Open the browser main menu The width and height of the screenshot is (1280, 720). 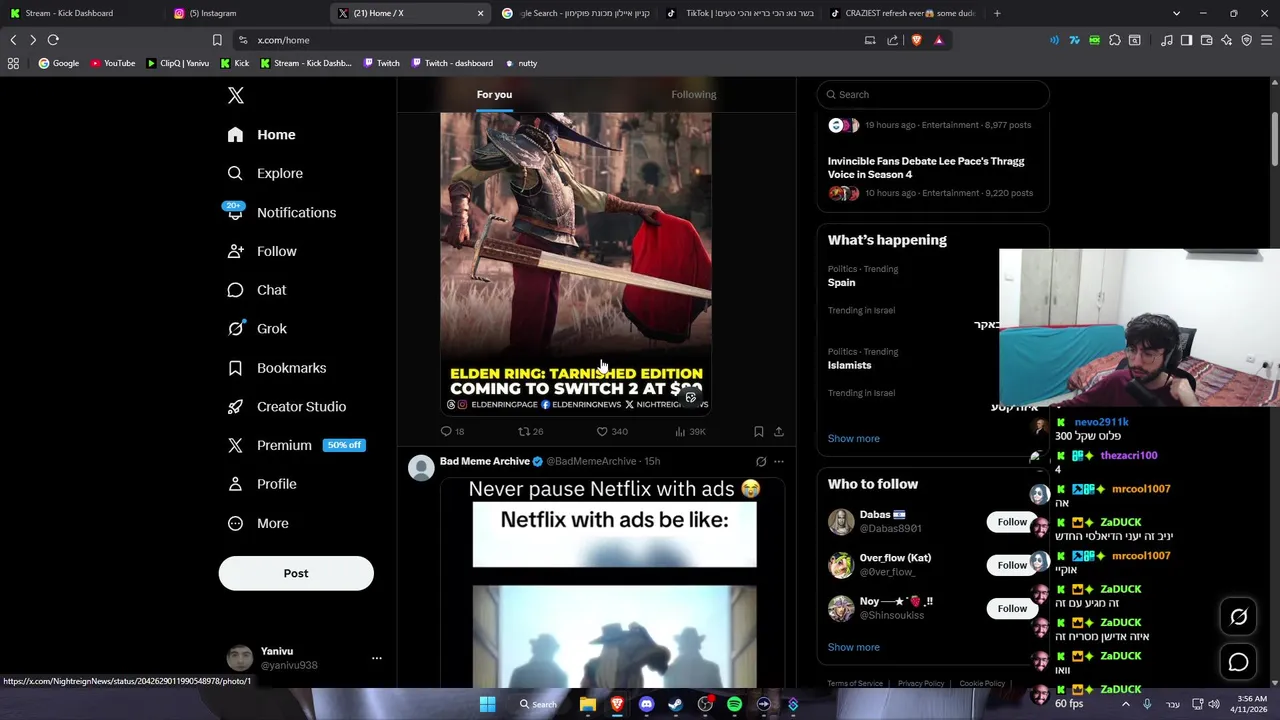pos(1267,40)
